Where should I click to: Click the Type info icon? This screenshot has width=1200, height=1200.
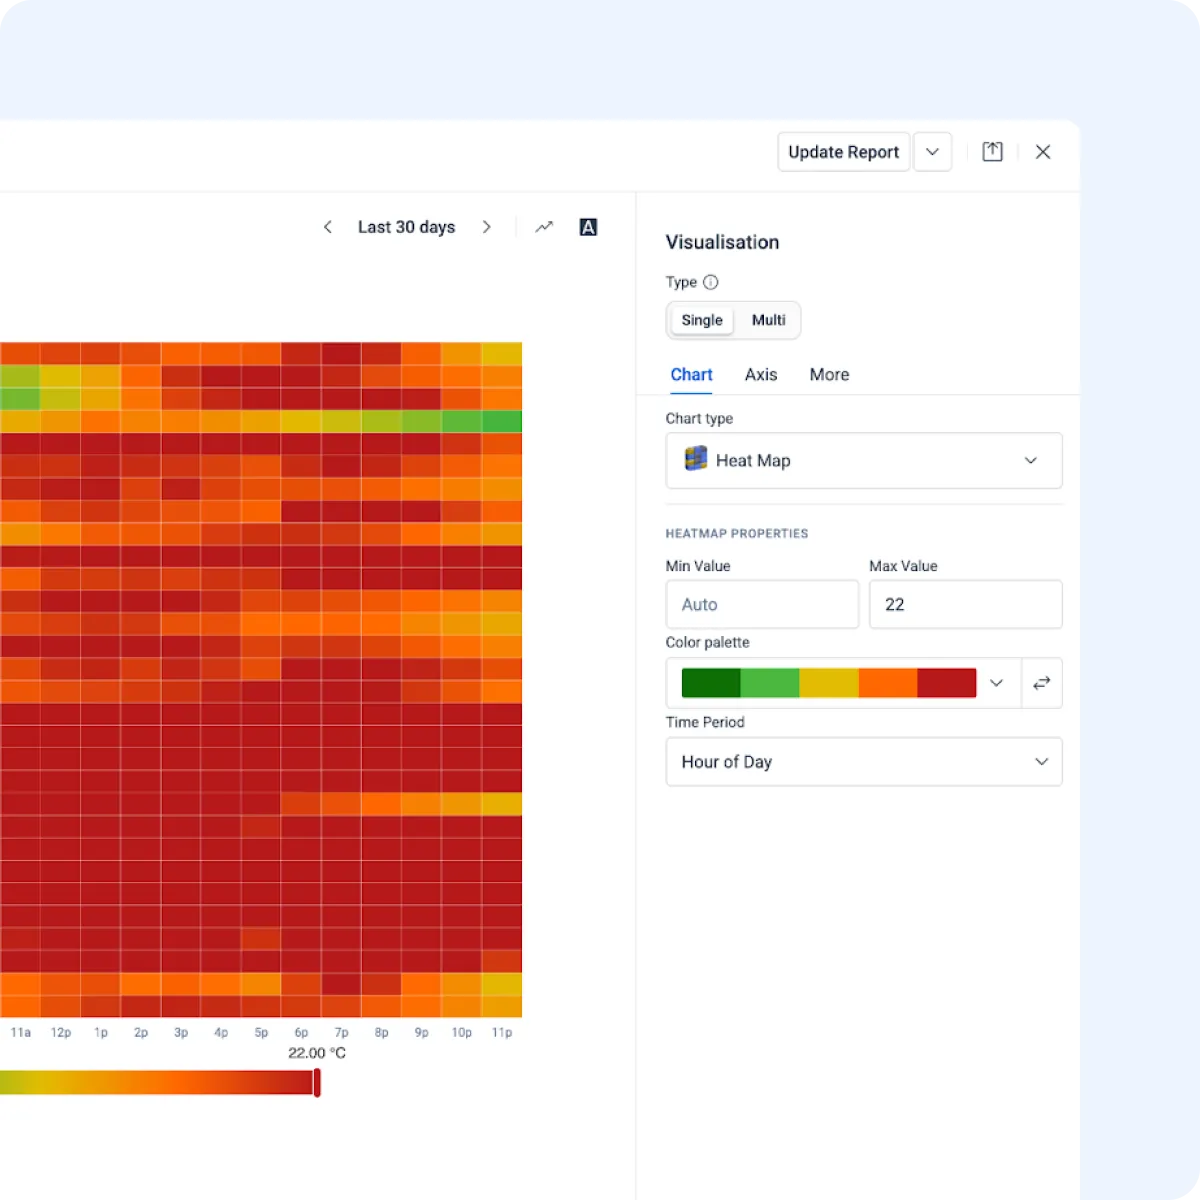(710, 282)
